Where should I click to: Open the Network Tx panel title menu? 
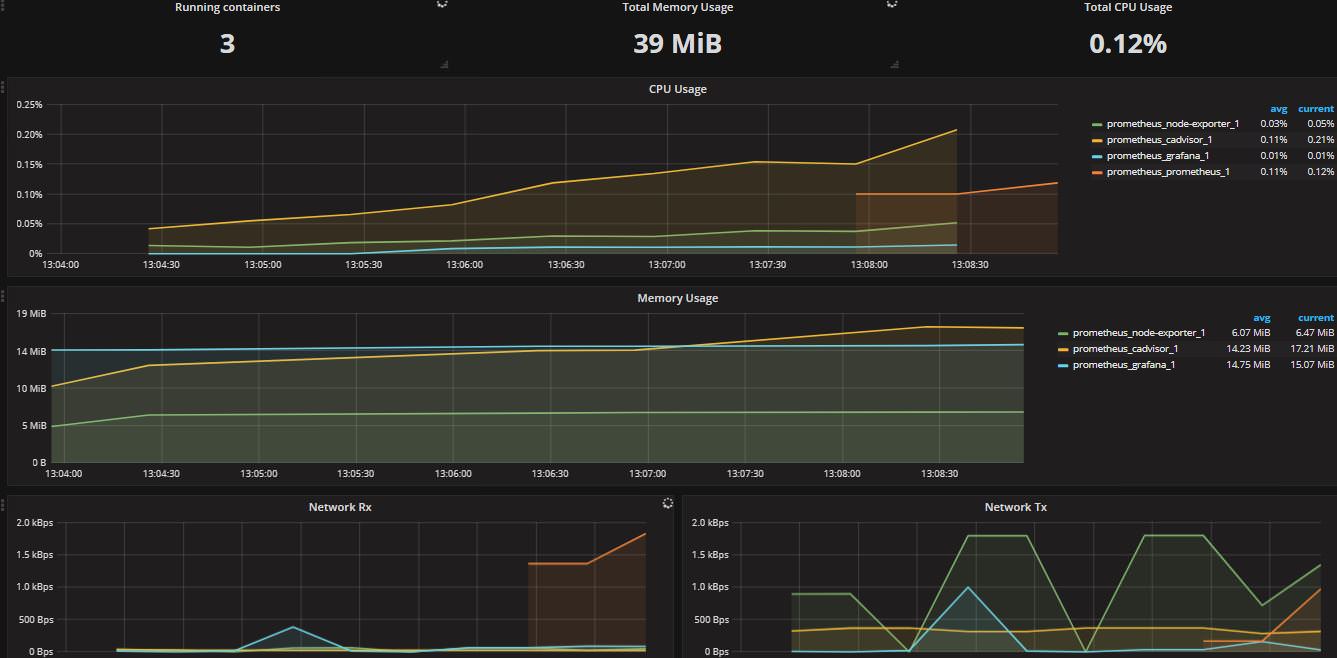click(x=1016, y=507)
